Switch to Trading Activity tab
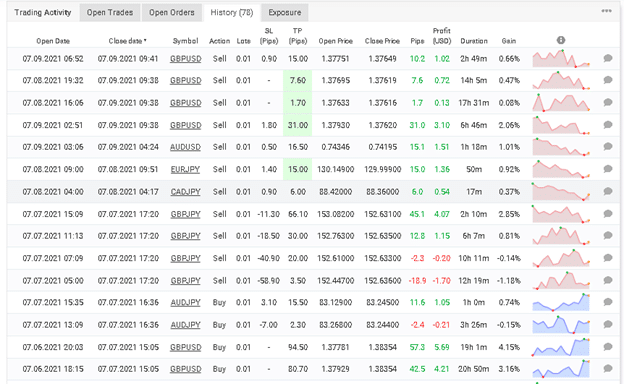 (43, 12)
